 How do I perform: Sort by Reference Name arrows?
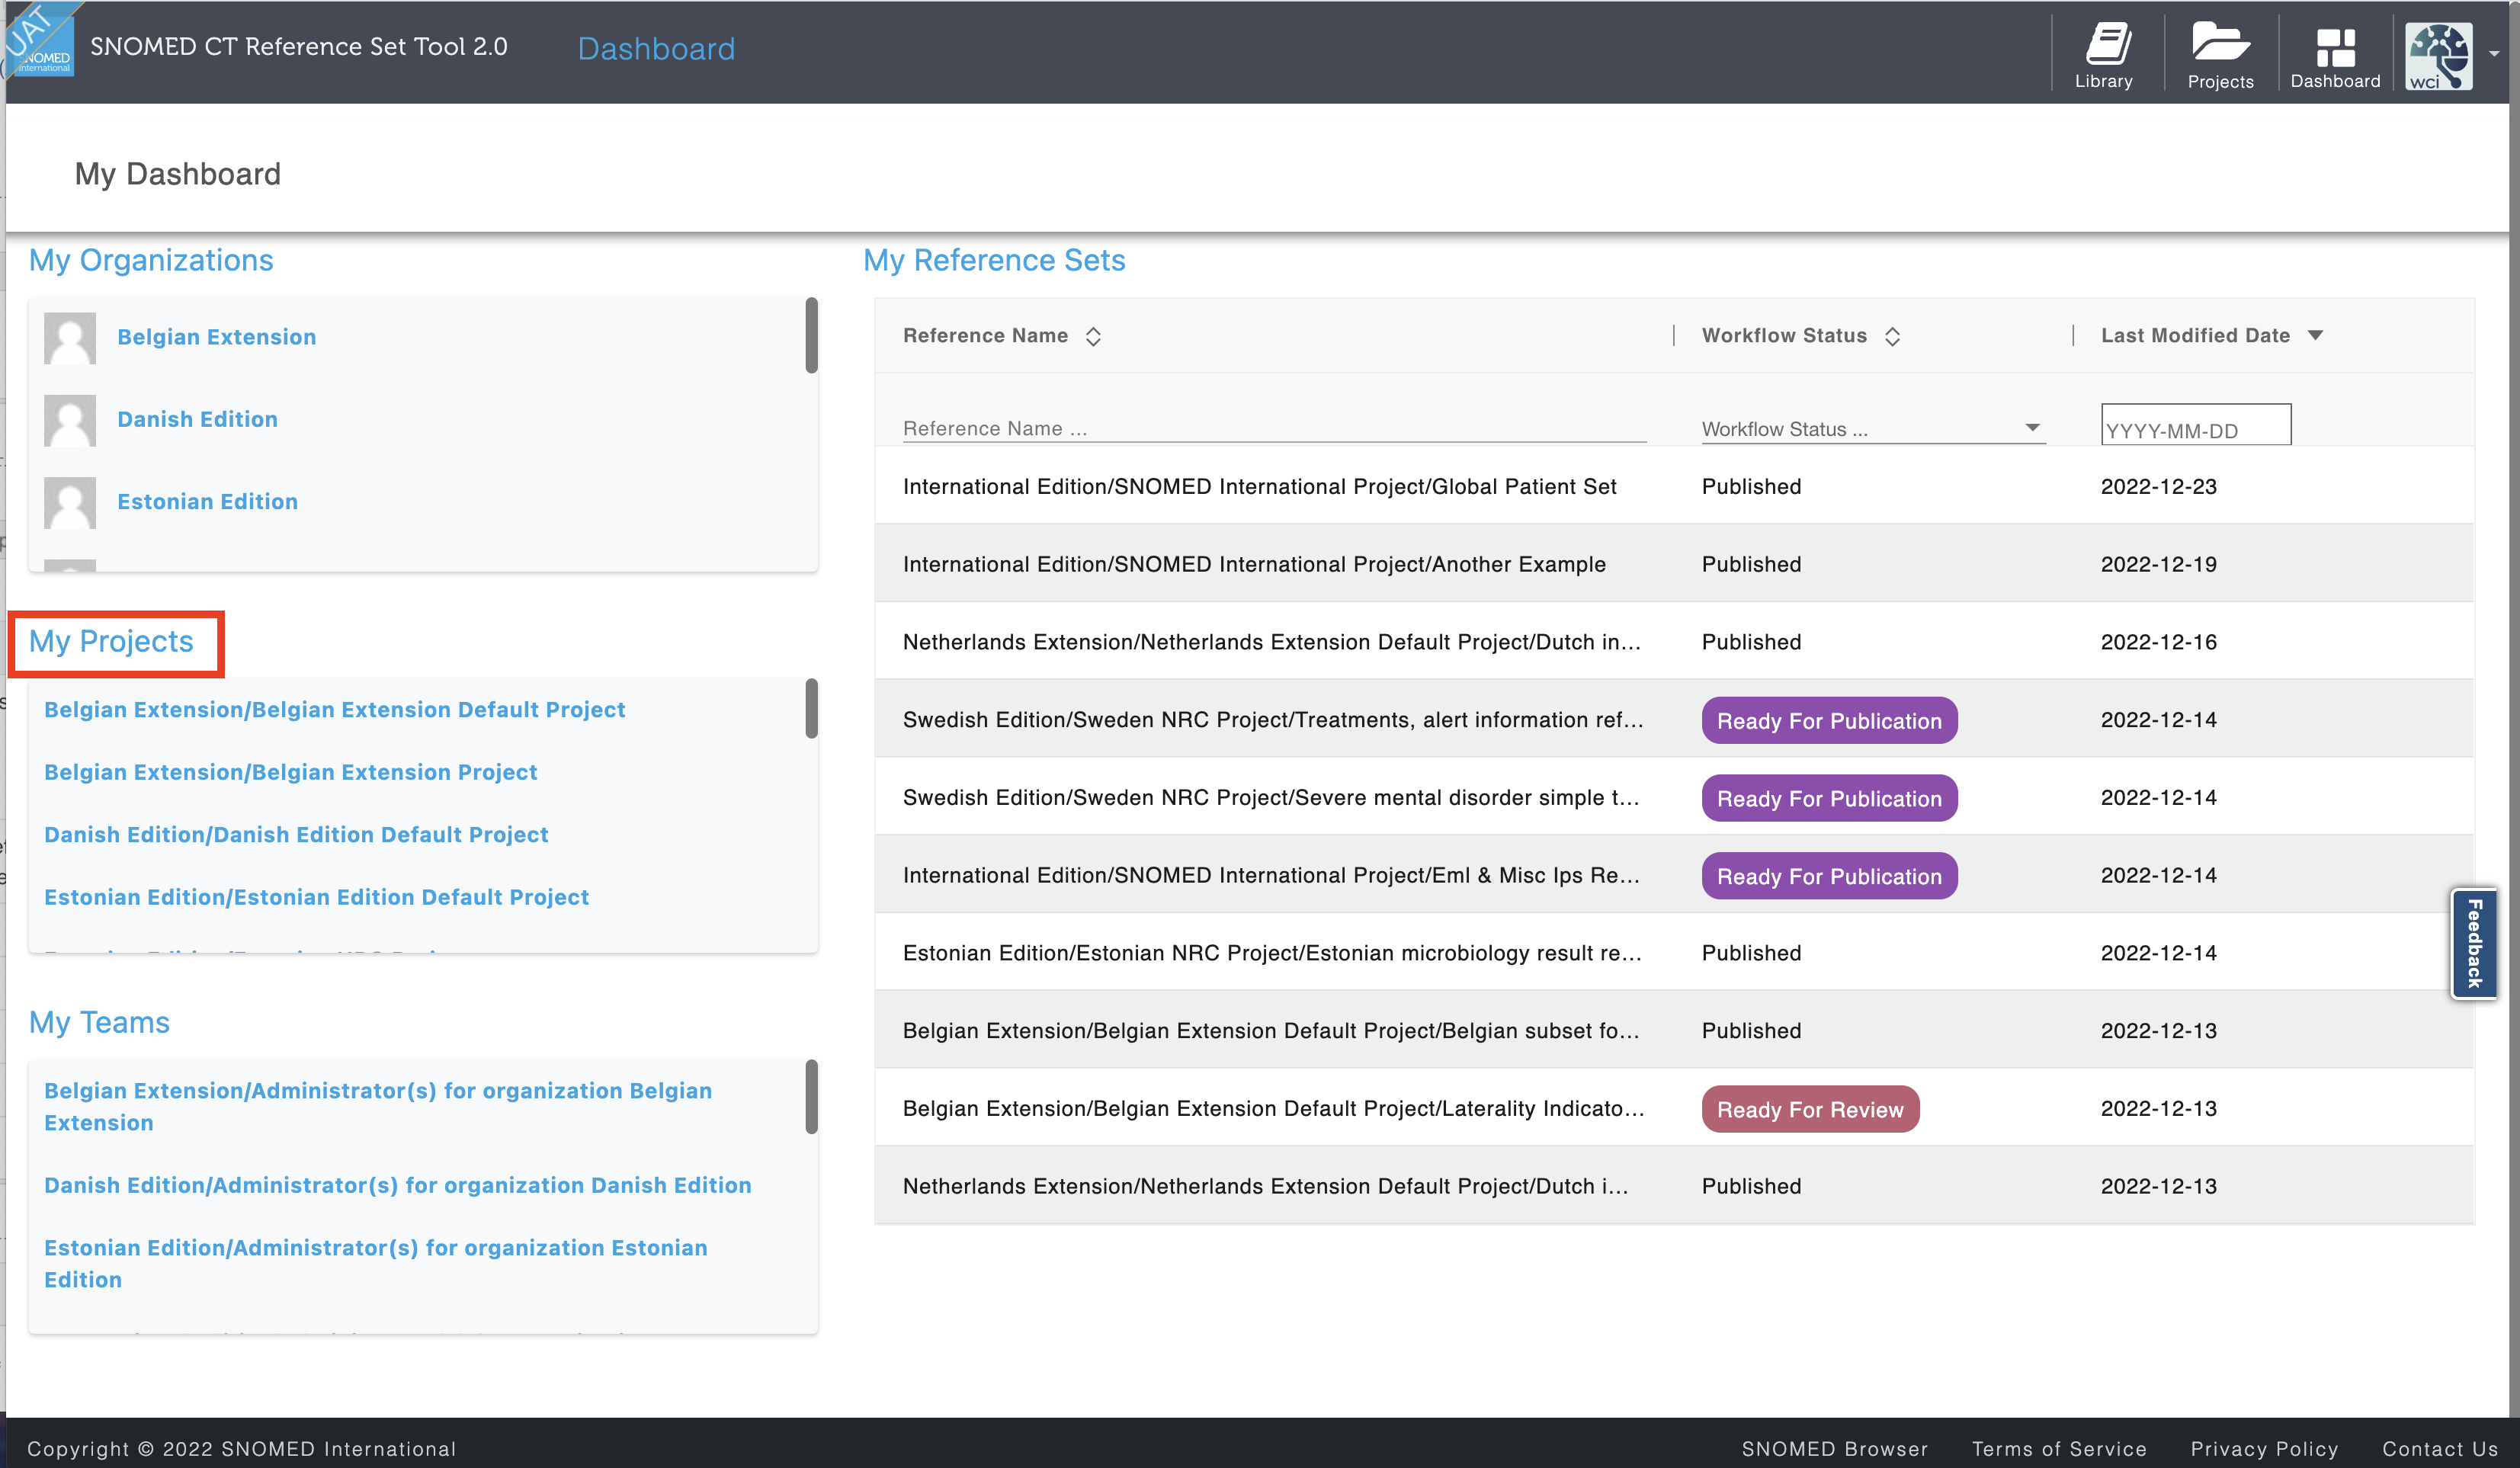pos(1093,336)
